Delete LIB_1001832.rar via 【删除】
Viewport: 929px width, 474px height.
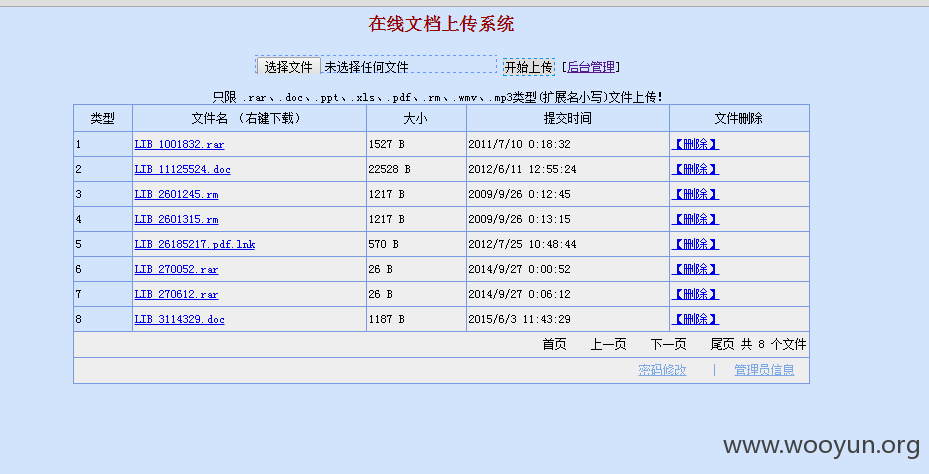(696, 144)
